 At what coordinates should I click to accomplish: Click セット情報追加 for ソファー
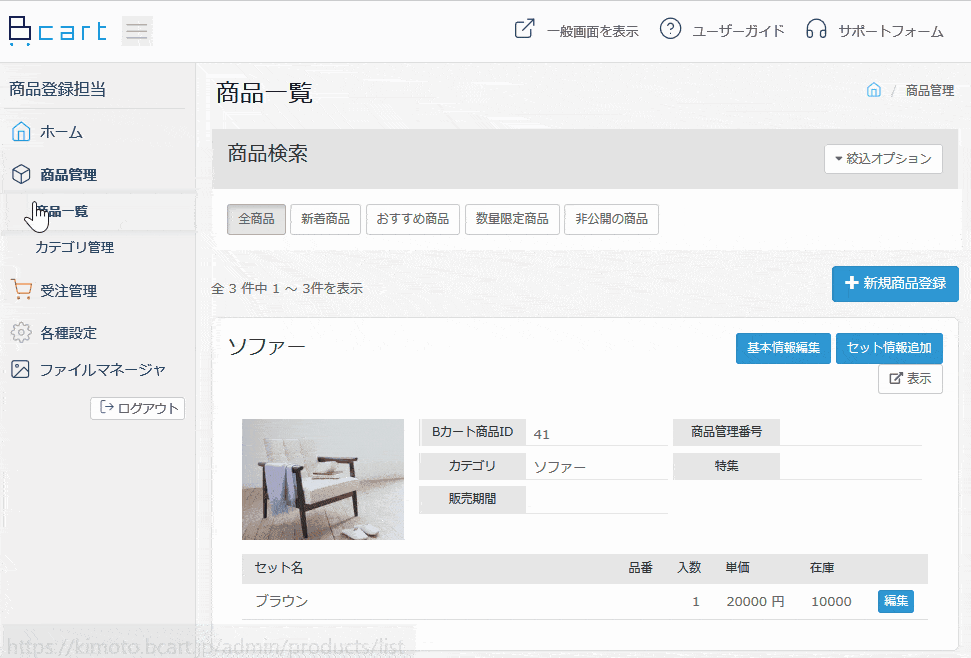tap(889, 348)
